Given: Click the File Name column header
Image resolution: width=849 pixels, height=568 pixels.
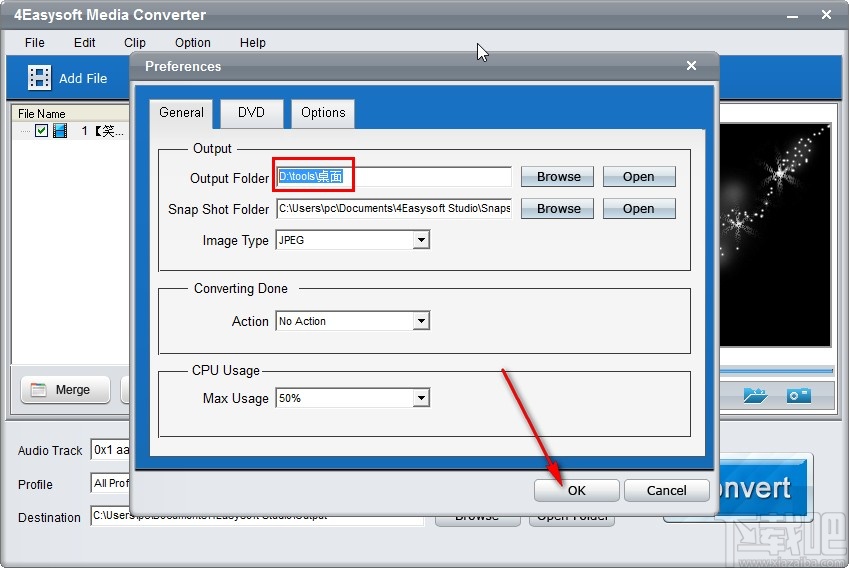Looking at the screenshot, I should (70, 113).
